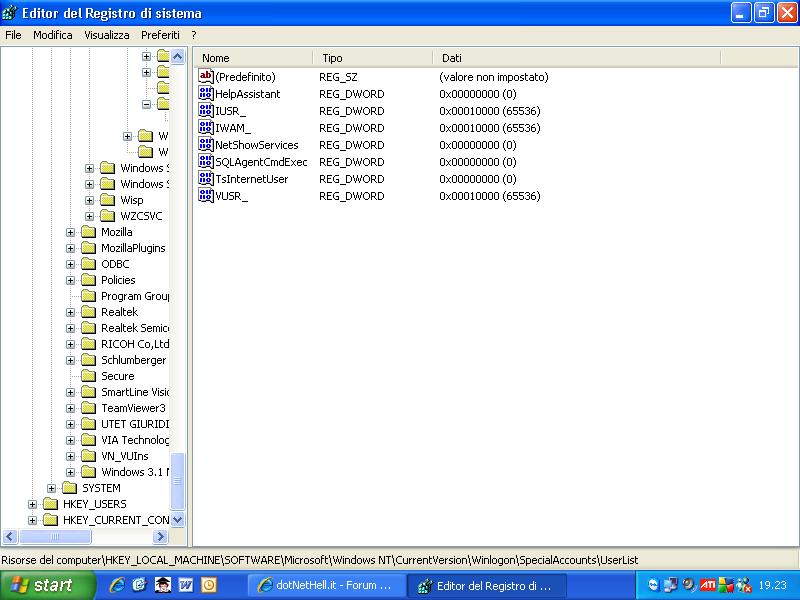Click the REG_SZ type cell
This screenshot has width=800, height=600.
(x=338, y=77)
